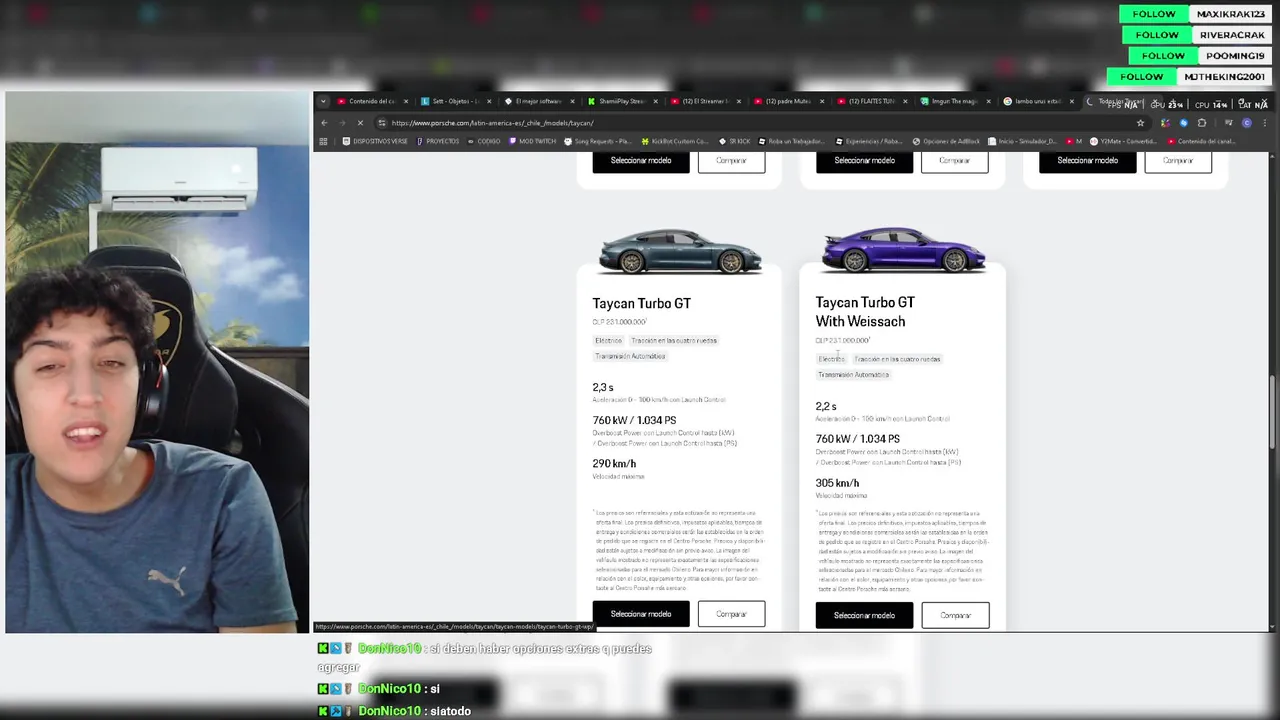Screen dimensions: 1280x720
Task: Open 'KickBot Custom Co...' bookmark
Action: coord(675,141)
